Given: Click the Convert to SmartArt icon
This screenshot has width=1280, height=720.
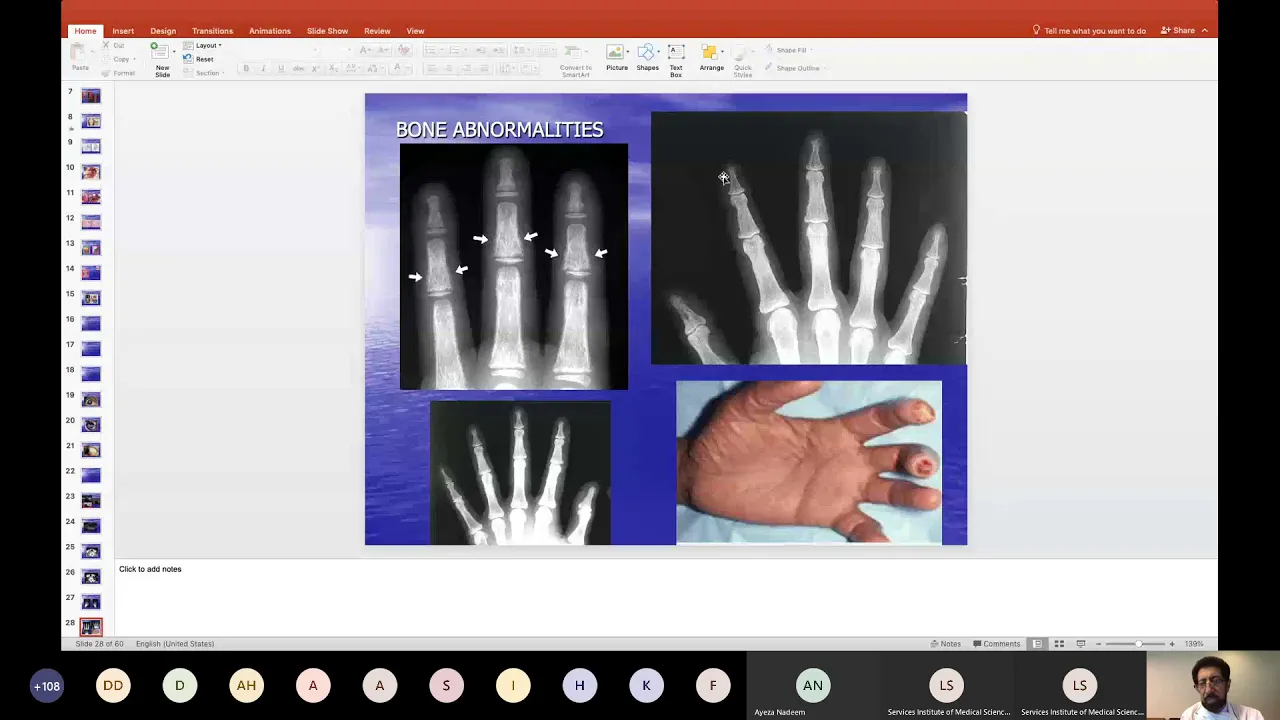Looking at the screenshot, I should [575, 53].
